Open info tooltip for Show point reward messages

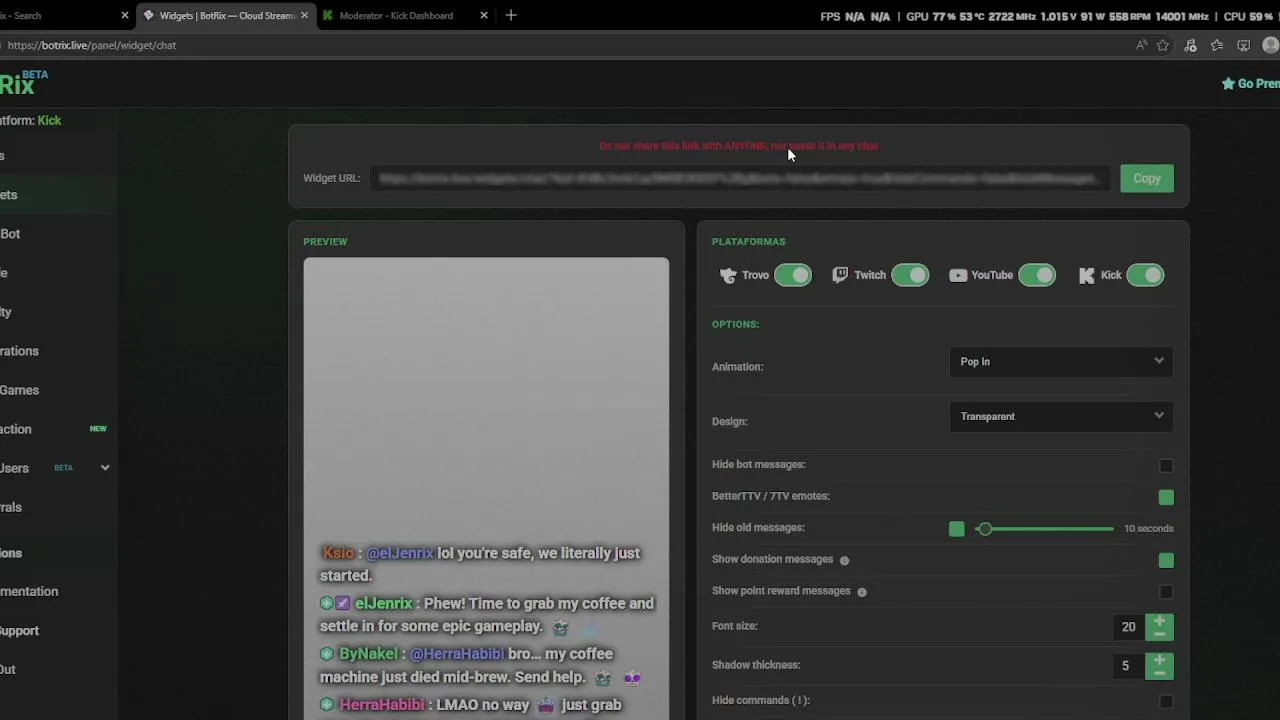(862, 592)
